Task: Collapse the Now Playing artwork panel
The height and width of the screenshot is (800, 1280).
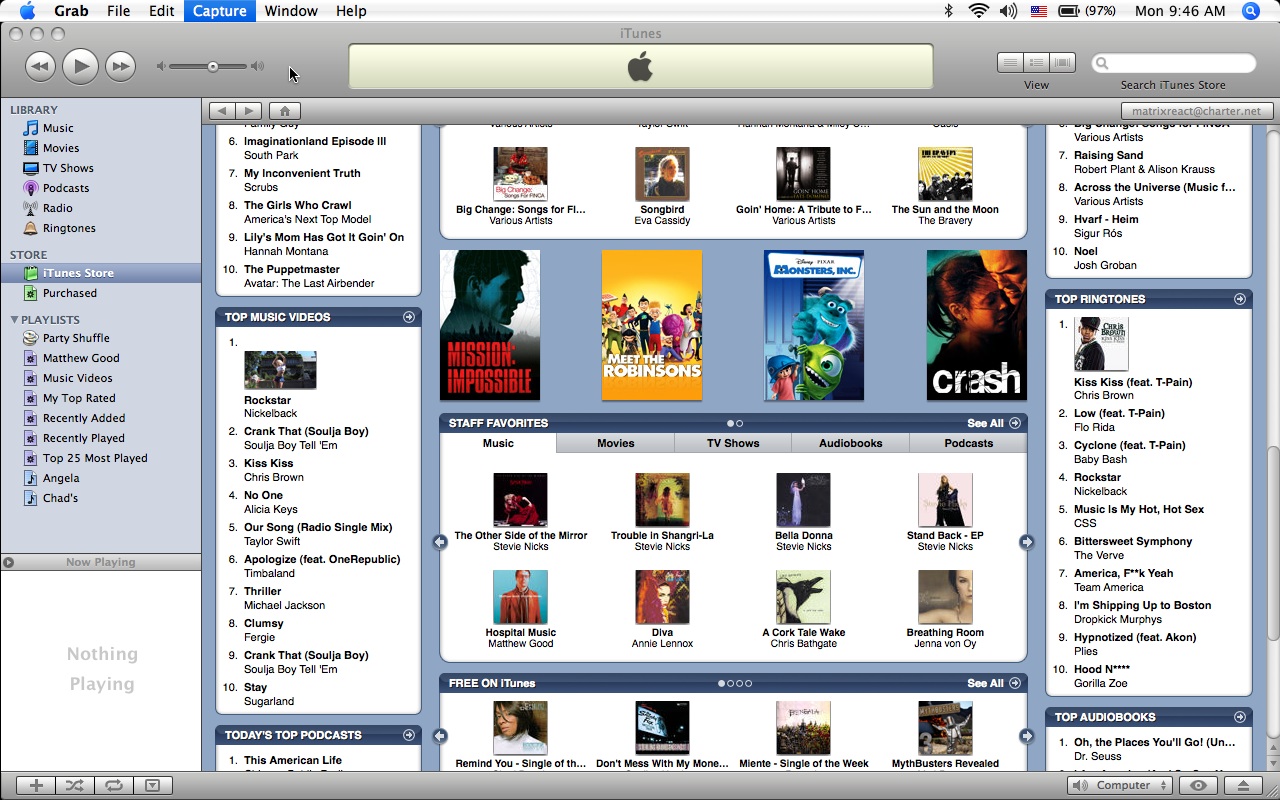Action: tap(9, 562)
